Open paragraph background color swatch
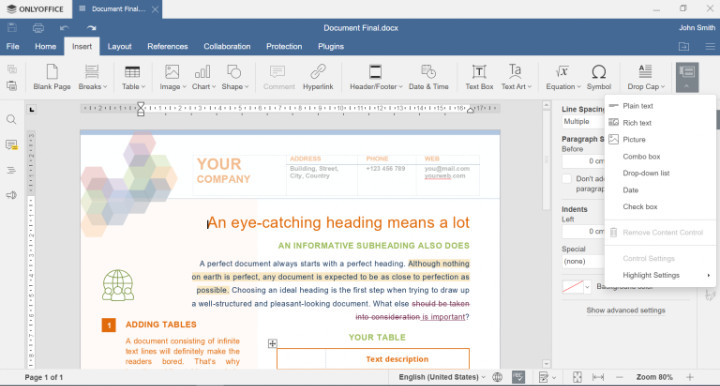The height and width of the screenshot is (386, 720). point(576,287)
